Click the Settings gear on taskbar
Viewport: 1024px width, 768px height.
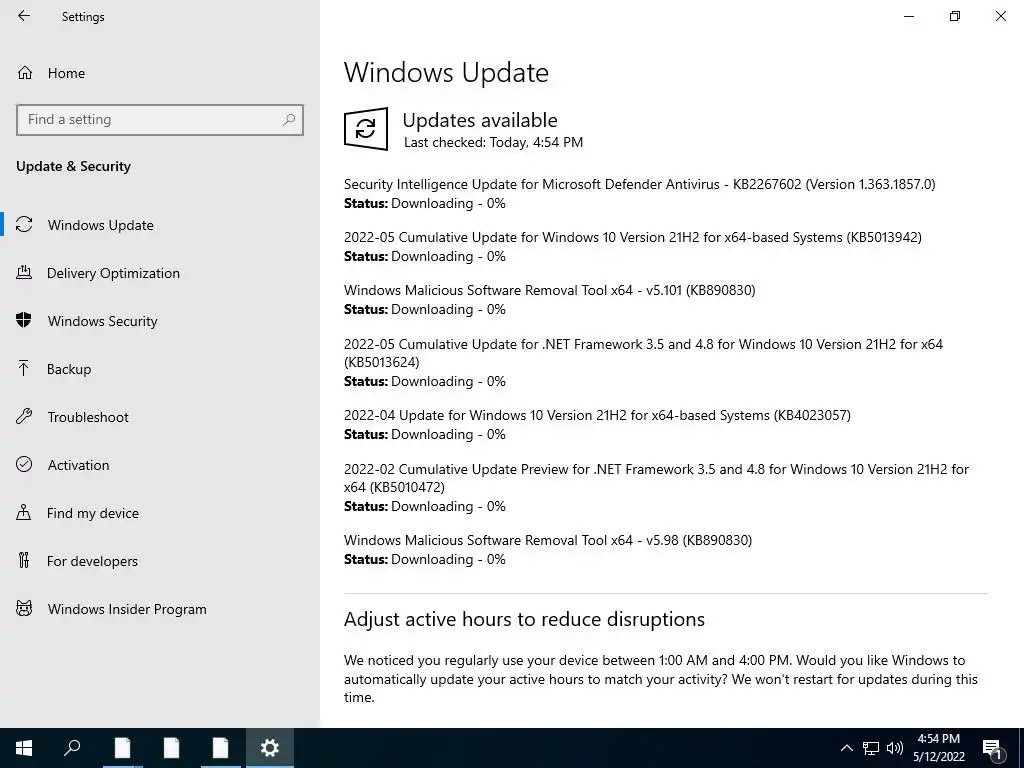coord(270,748)
